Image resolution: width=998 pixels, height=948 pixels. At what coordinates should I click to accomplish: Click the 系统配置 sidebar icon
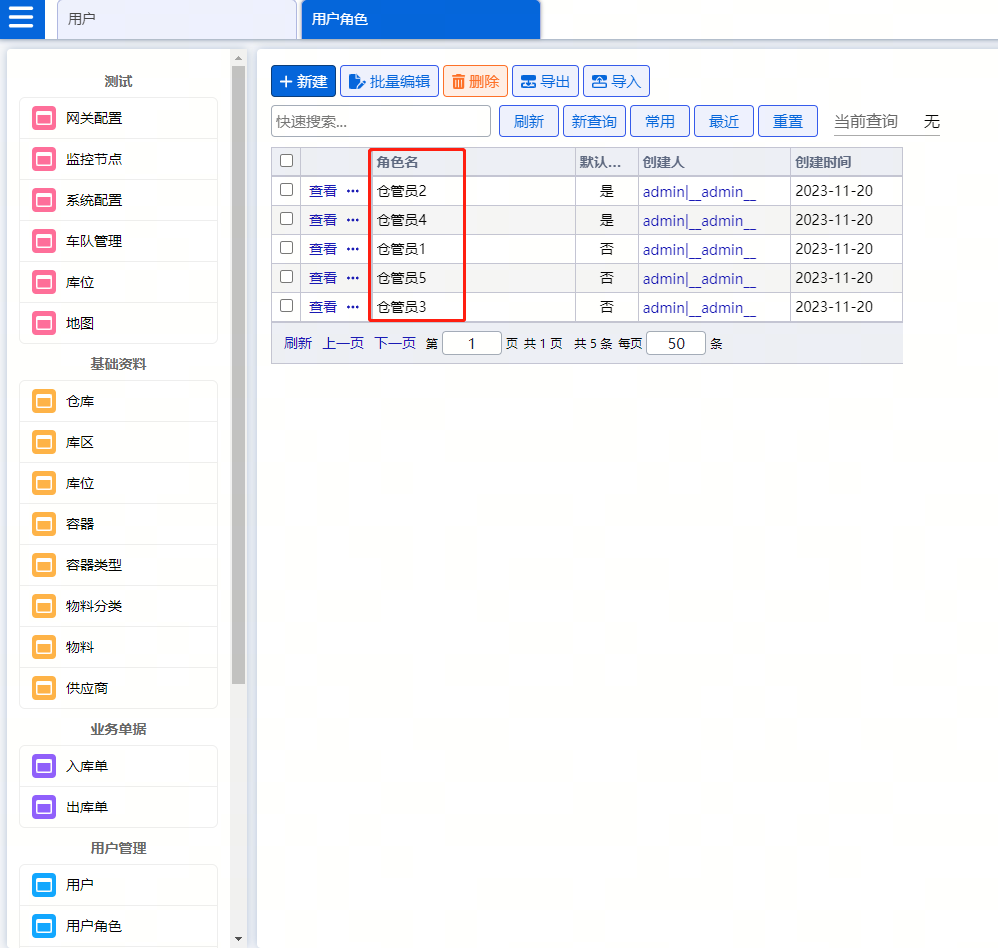coord(44,201)
